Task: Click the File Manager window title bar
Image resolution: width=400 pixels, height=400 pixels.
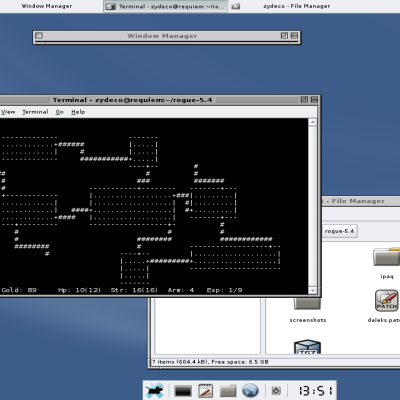Action: coord(361,201)
